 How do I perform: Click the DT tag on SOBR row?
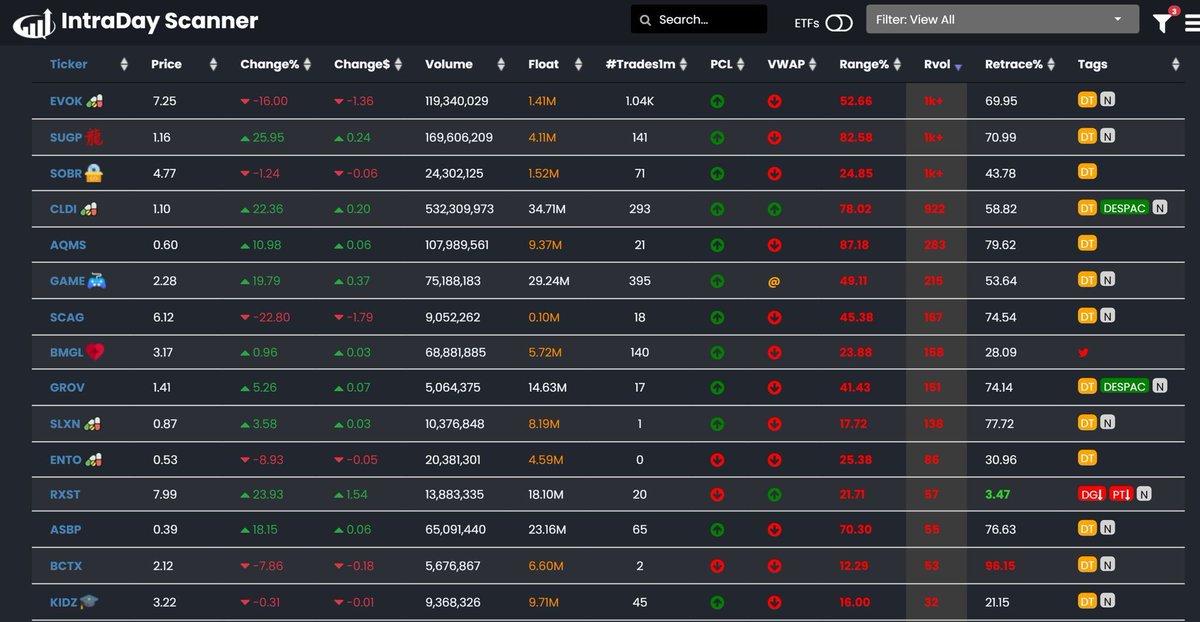(1087, 172)
